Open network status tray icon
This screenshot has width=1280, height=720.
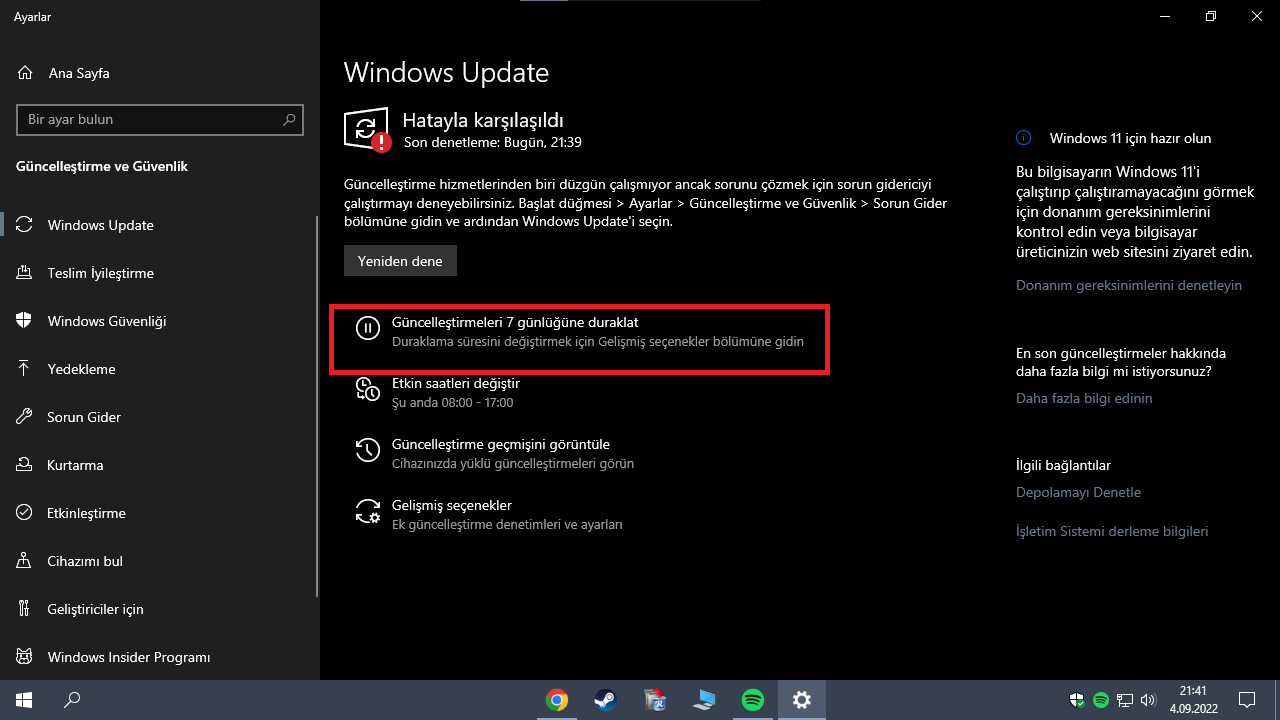pyautogui.click(x=1125, y=700)
